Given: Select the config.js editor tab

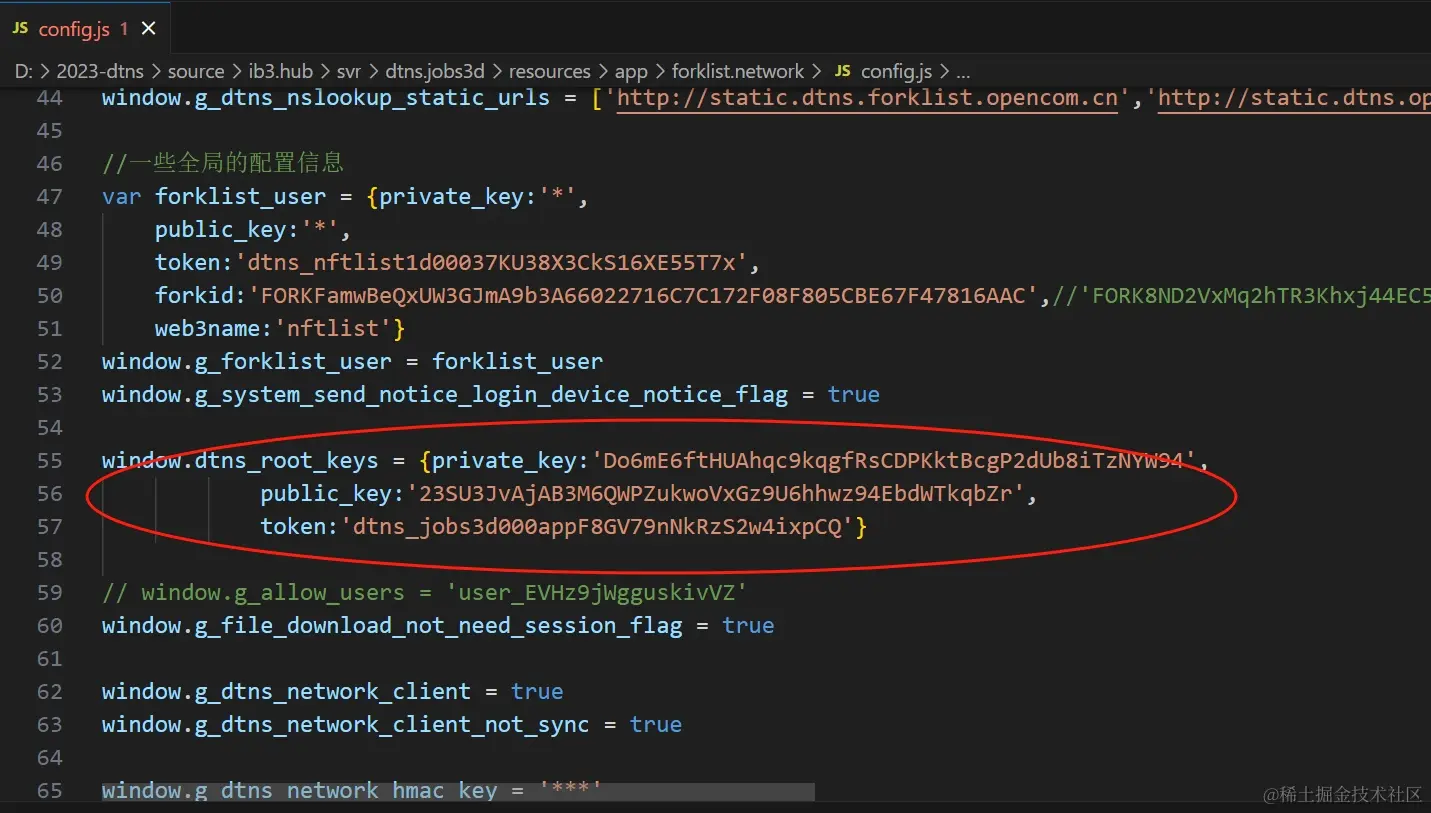Looking at the screenshot, I should pyautogui.click(x=85, y=28).
